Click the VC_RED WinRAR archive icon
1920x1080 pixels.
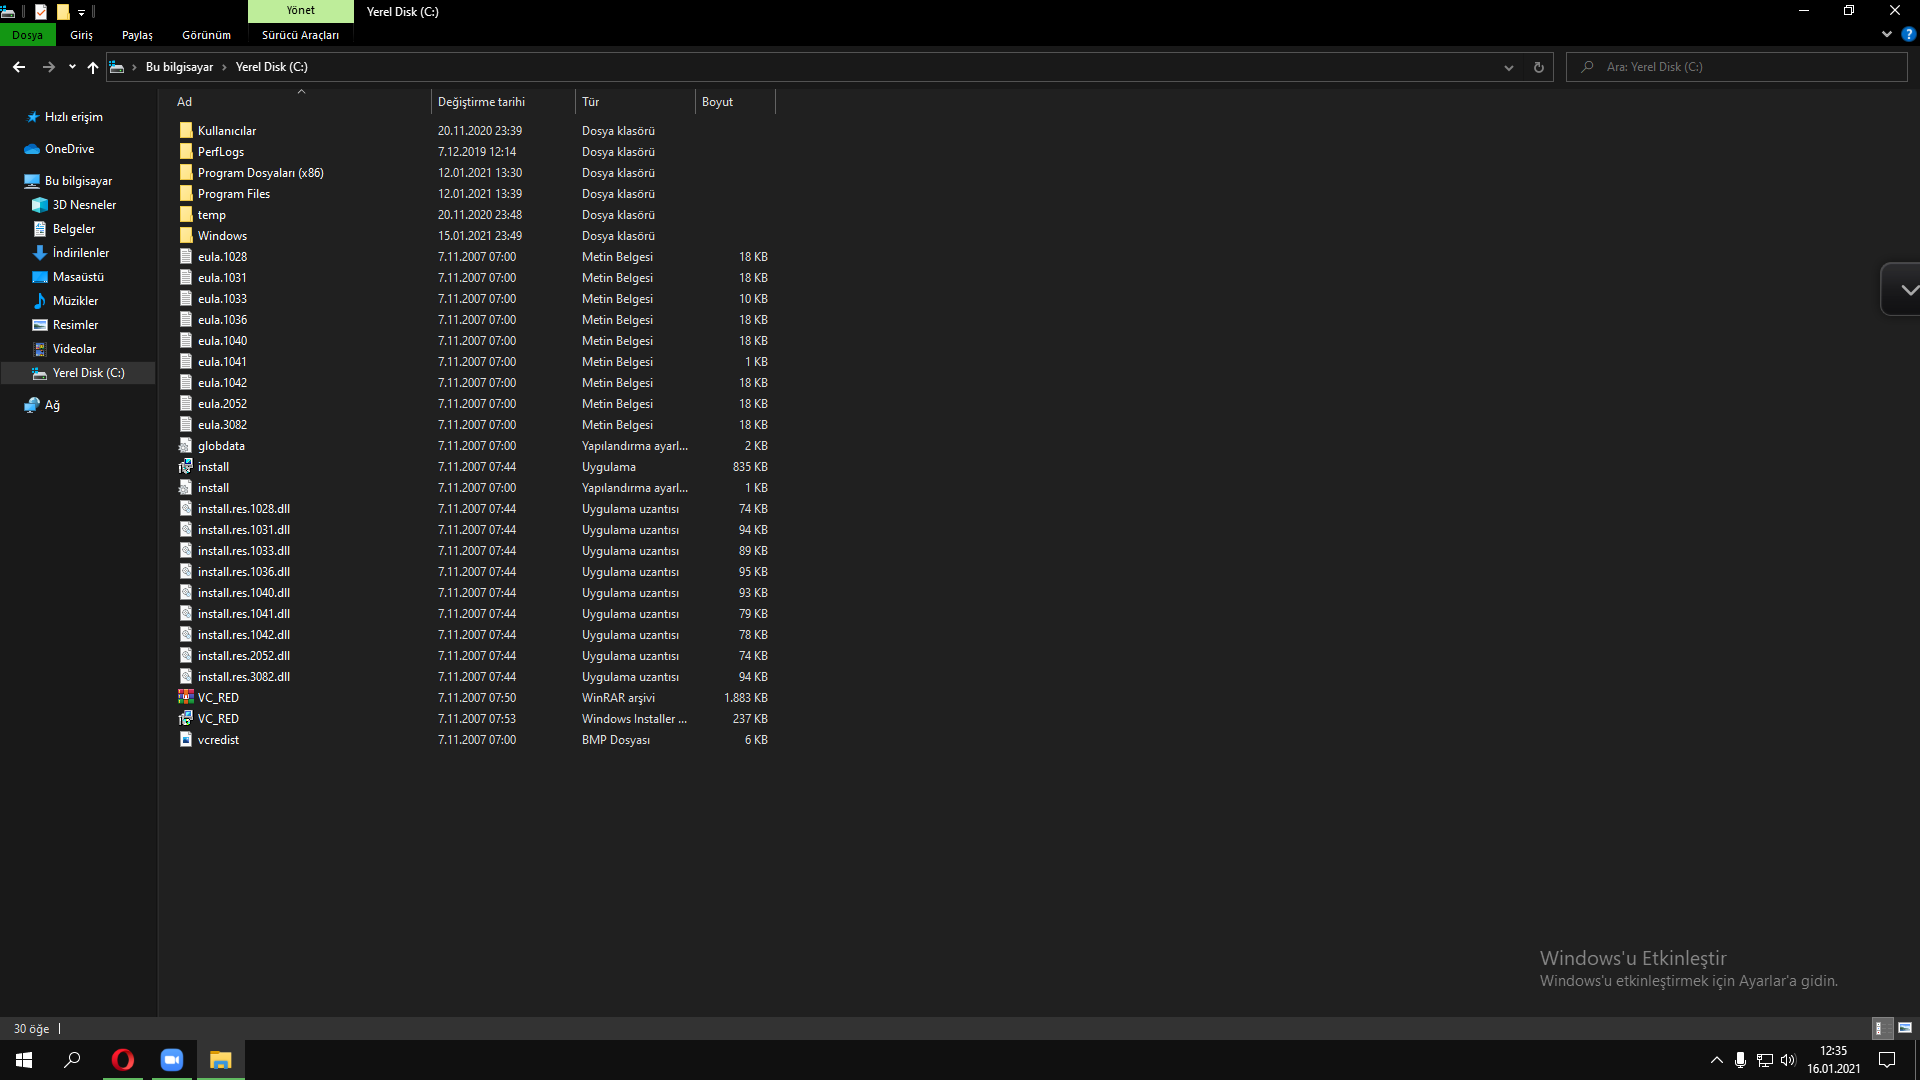coord(186,697)
